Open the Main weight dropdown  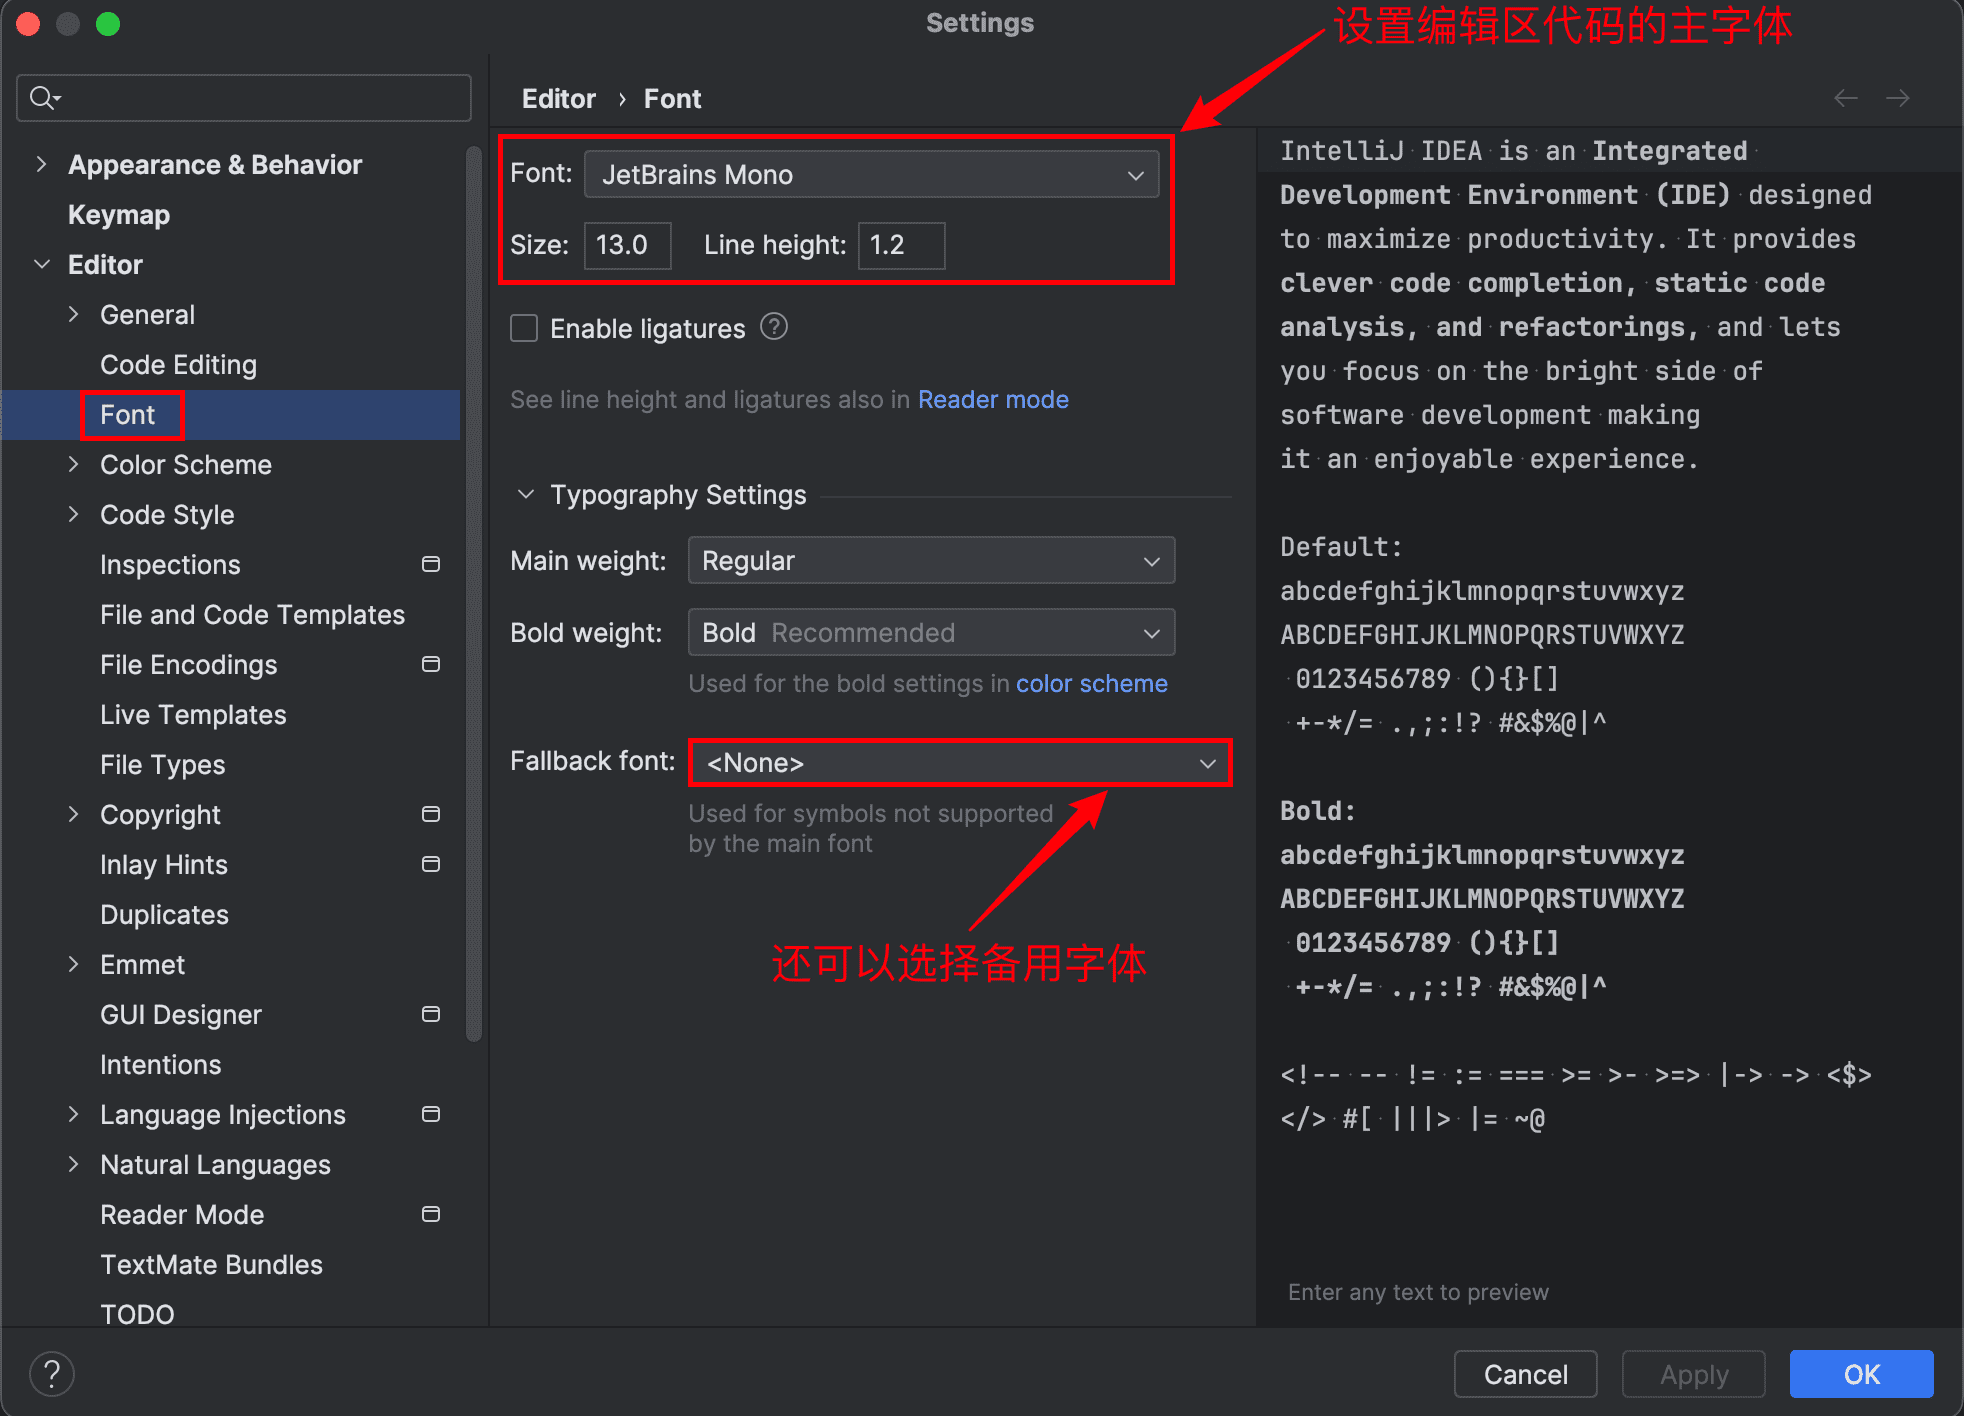pos(931,560)
